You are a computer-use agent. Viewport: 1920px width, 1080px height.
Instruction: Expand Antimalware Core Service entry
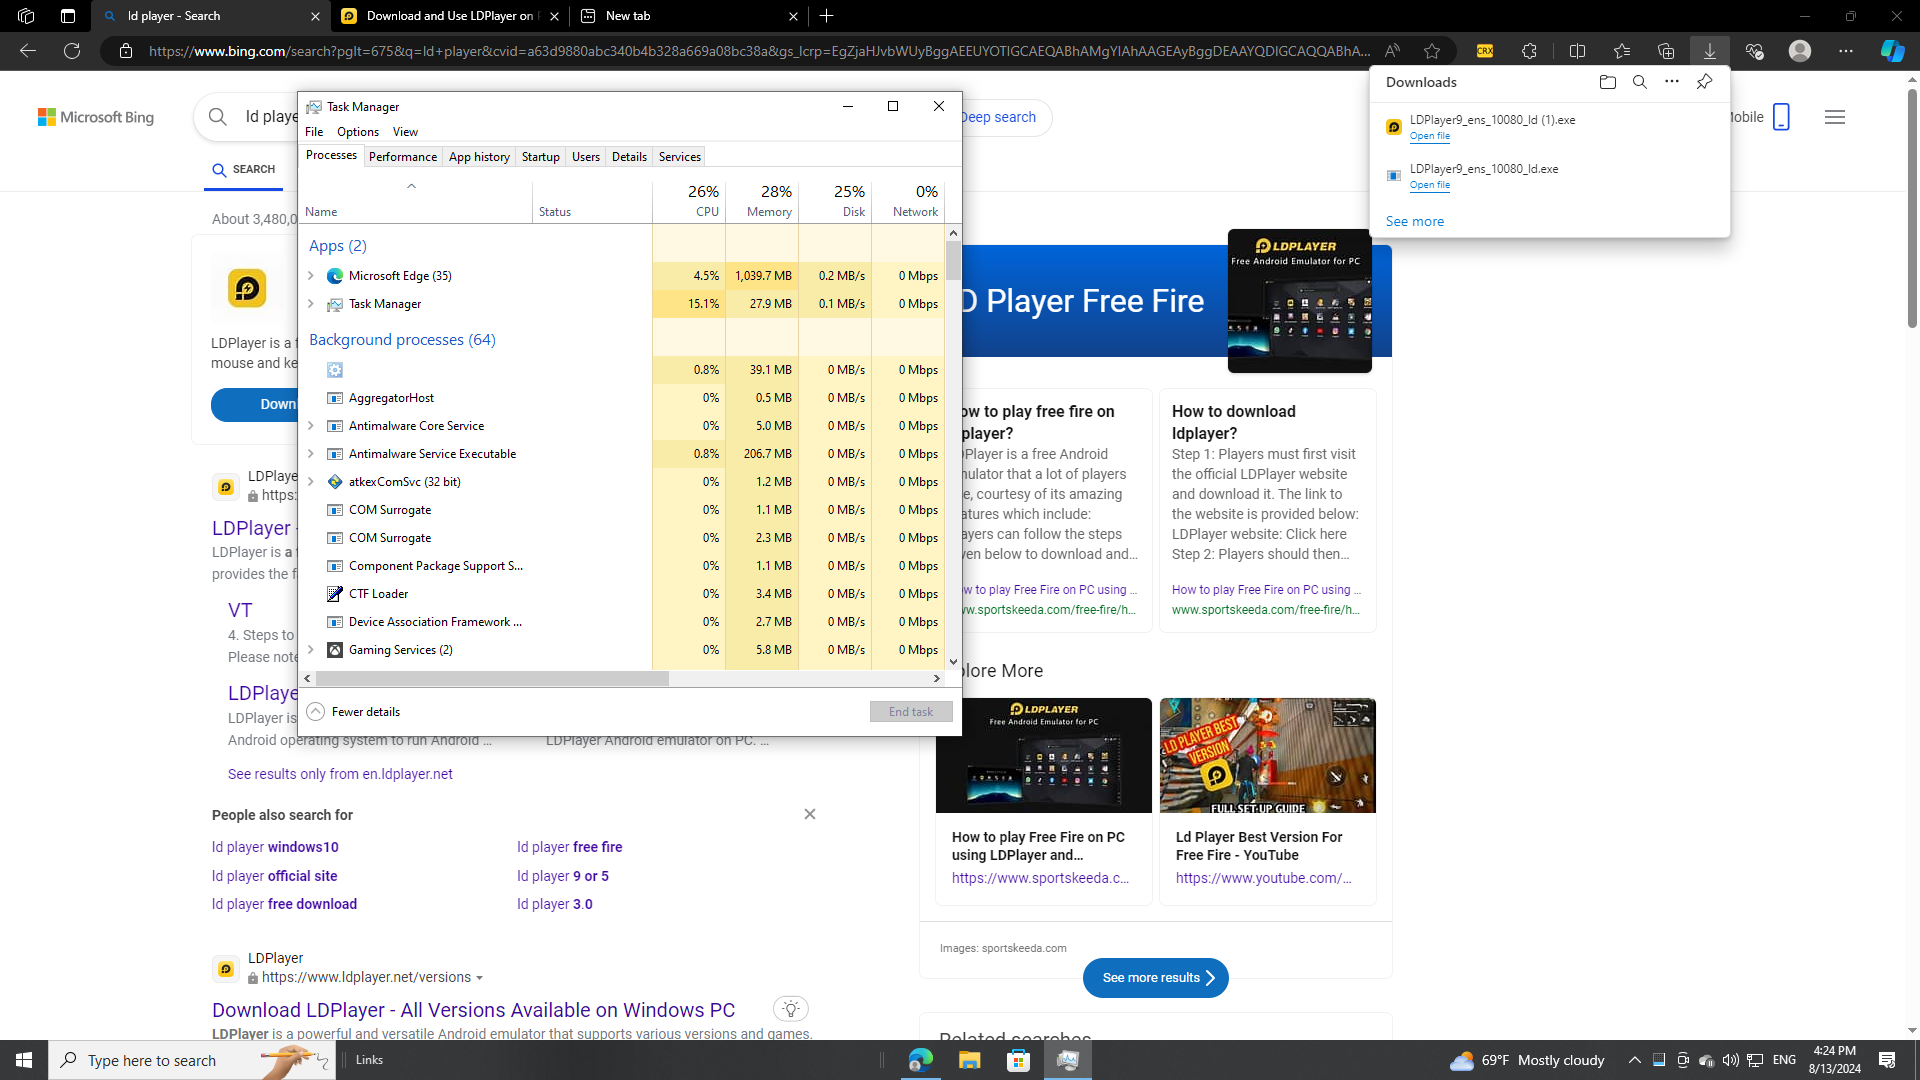[x=311, y=426]
